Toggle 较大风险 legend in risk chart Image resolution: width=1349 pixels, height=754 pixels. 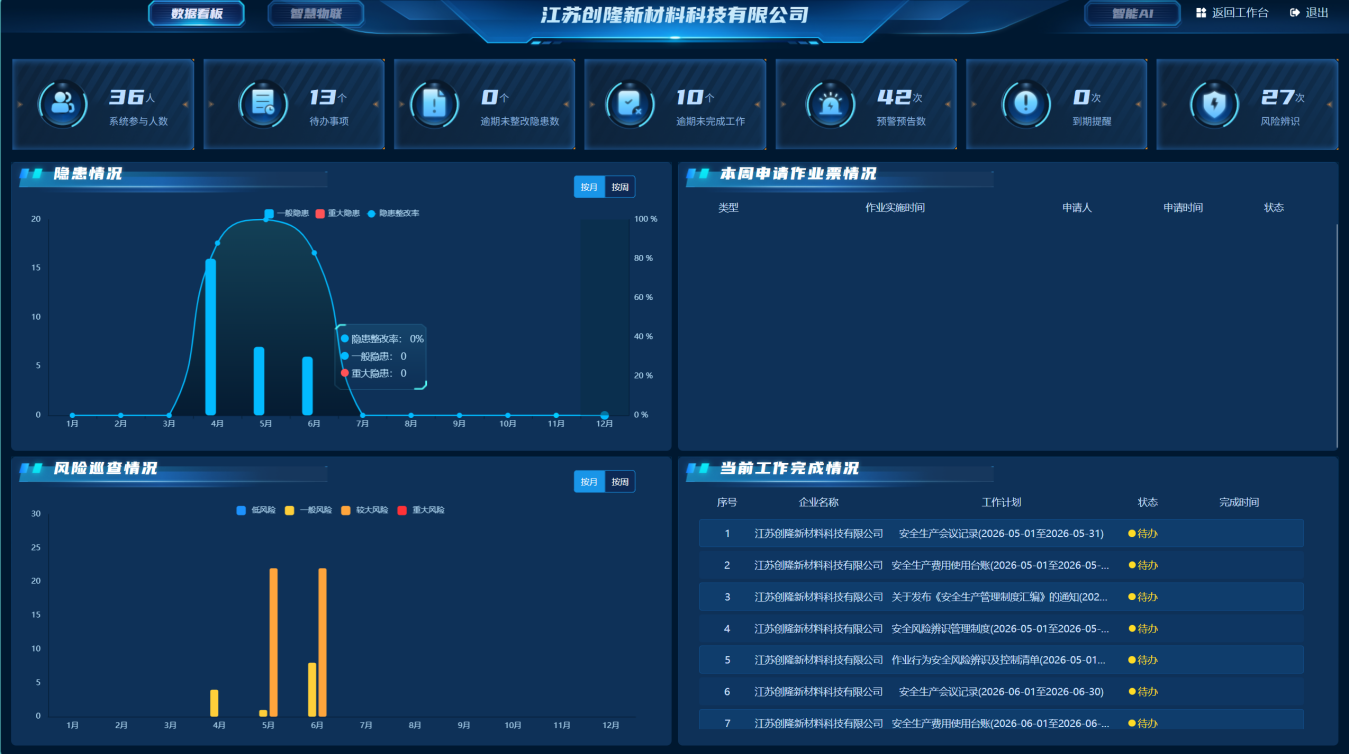click(x=369, y=510)
